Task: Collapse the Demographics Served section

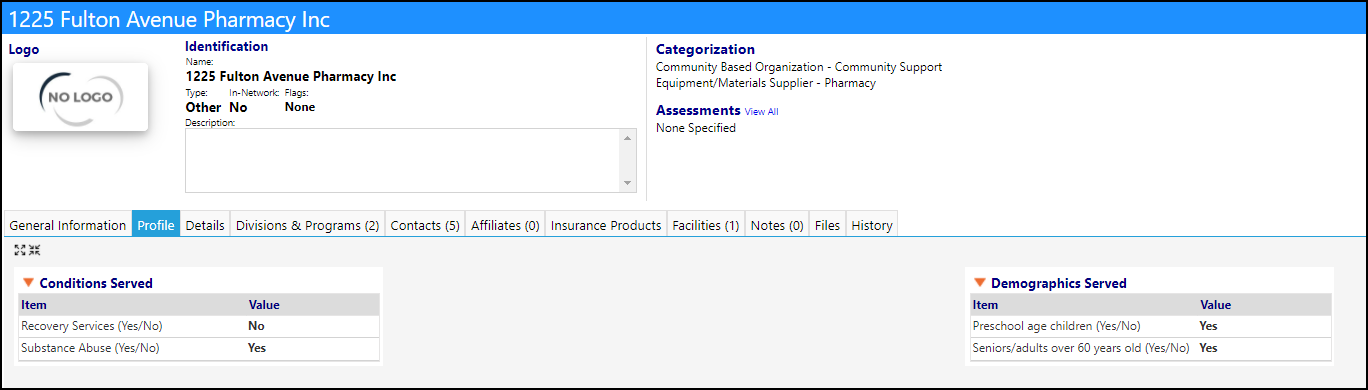Action: click(x=980, y=283)
